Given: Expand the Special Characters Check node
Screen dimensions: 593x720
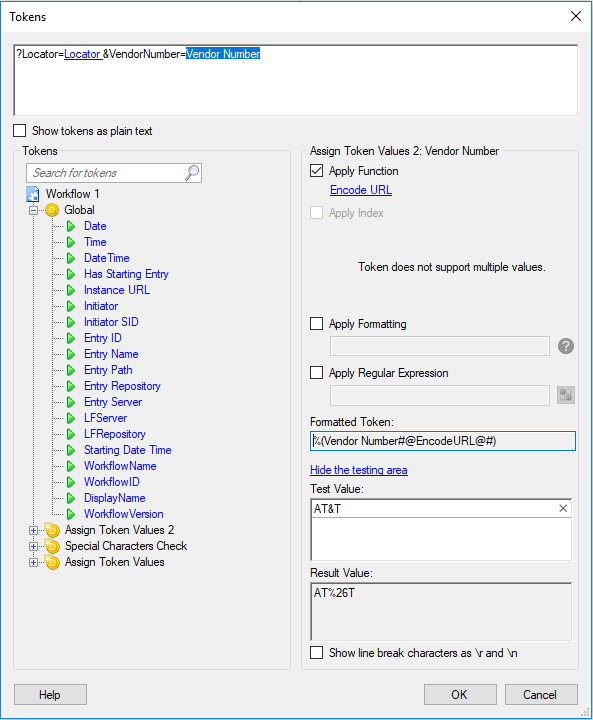Looking at the screenshot, I should pos(33,546).
